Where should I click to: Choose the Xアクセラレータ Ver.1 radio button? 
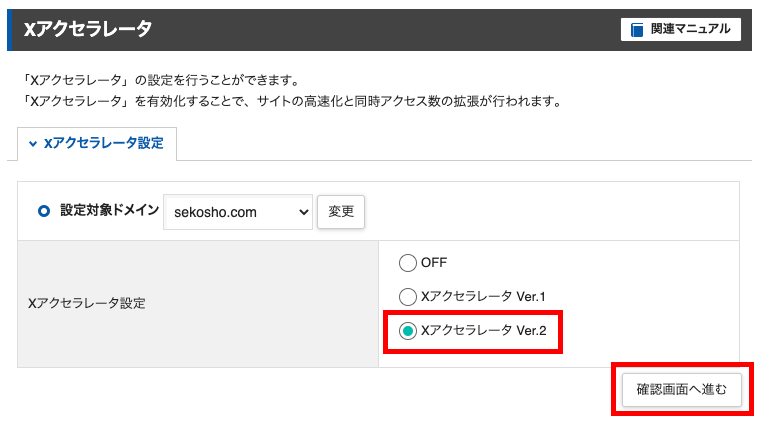pyautogui.click(x=407, y=297)
